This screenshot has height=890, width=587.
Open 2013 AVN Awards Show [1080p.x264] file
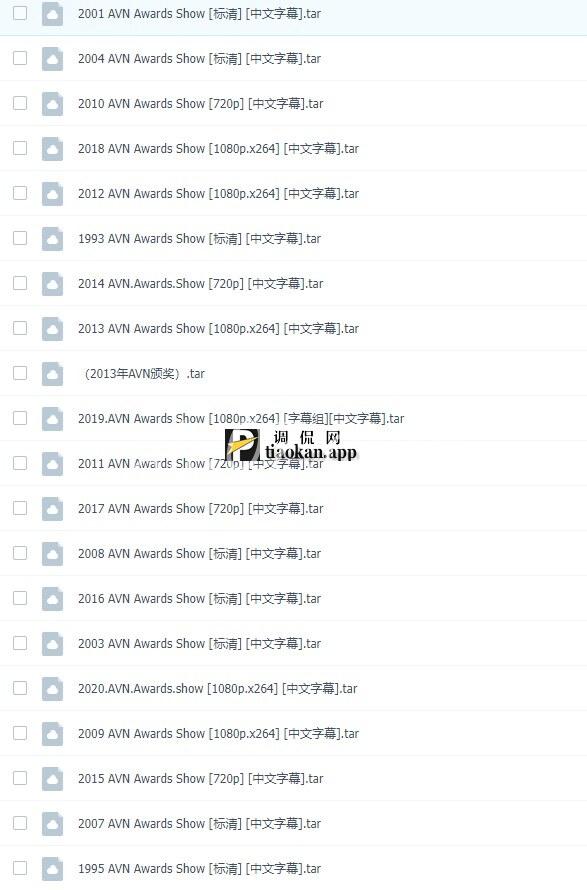pyautogui.click(x=219, y=329)
